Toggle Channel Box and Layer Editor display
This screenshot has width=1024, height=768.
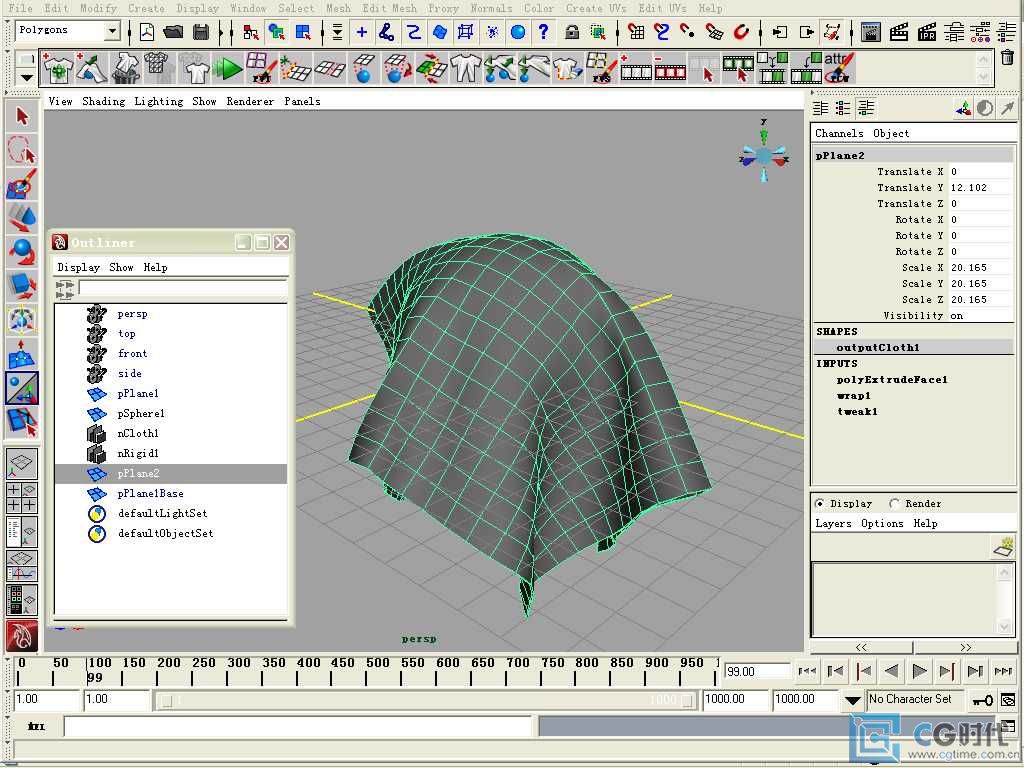pyautogui.click(x=866, y=108)
